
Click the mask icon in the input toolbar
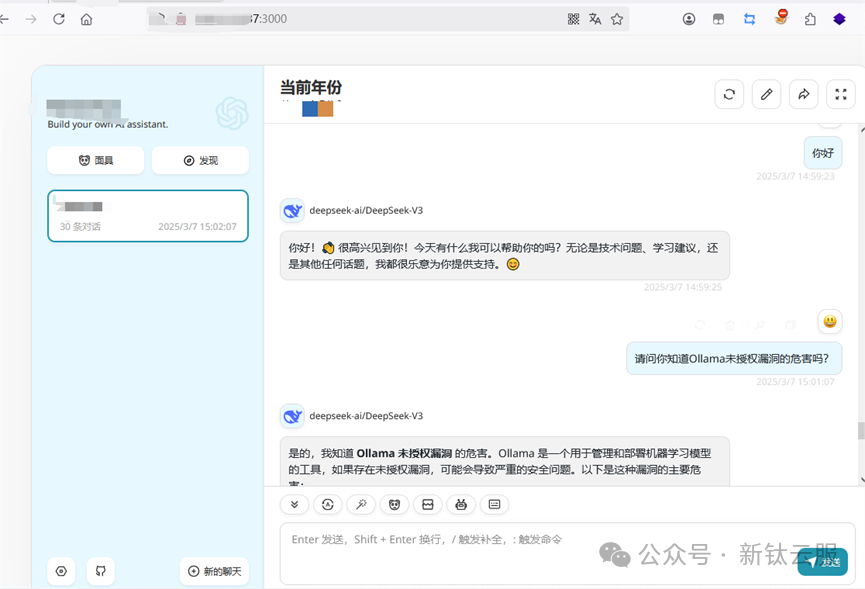click(x=394, y=504)
